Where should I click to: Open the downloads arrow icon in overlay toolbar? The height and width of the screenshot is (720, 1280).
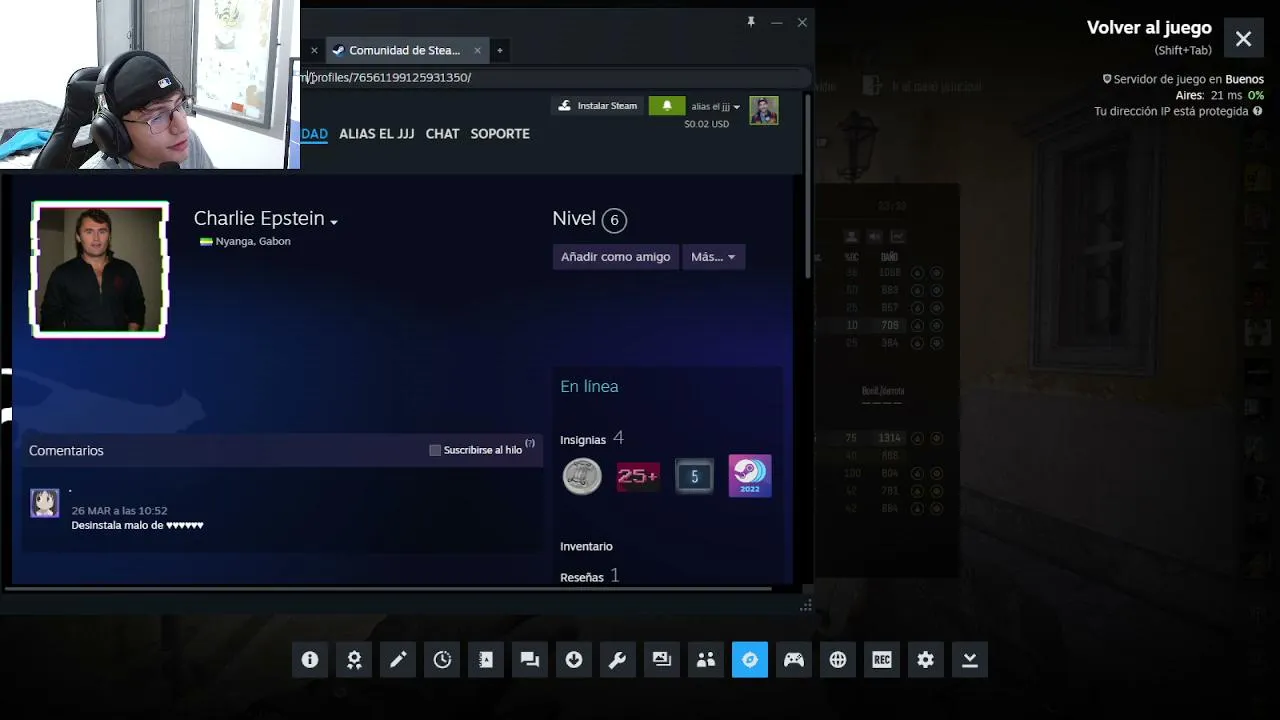click(x=574, y=660)
